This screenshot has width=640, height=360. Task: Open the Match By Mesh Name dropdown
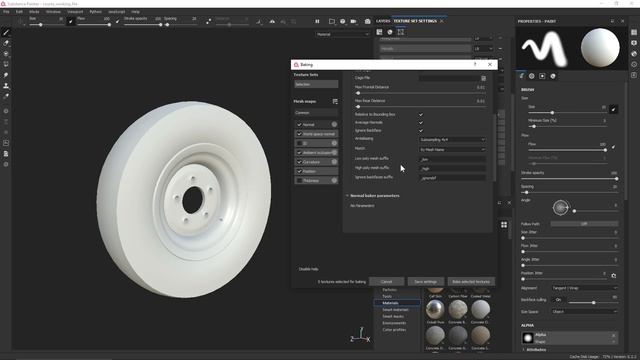pos(452,150)
